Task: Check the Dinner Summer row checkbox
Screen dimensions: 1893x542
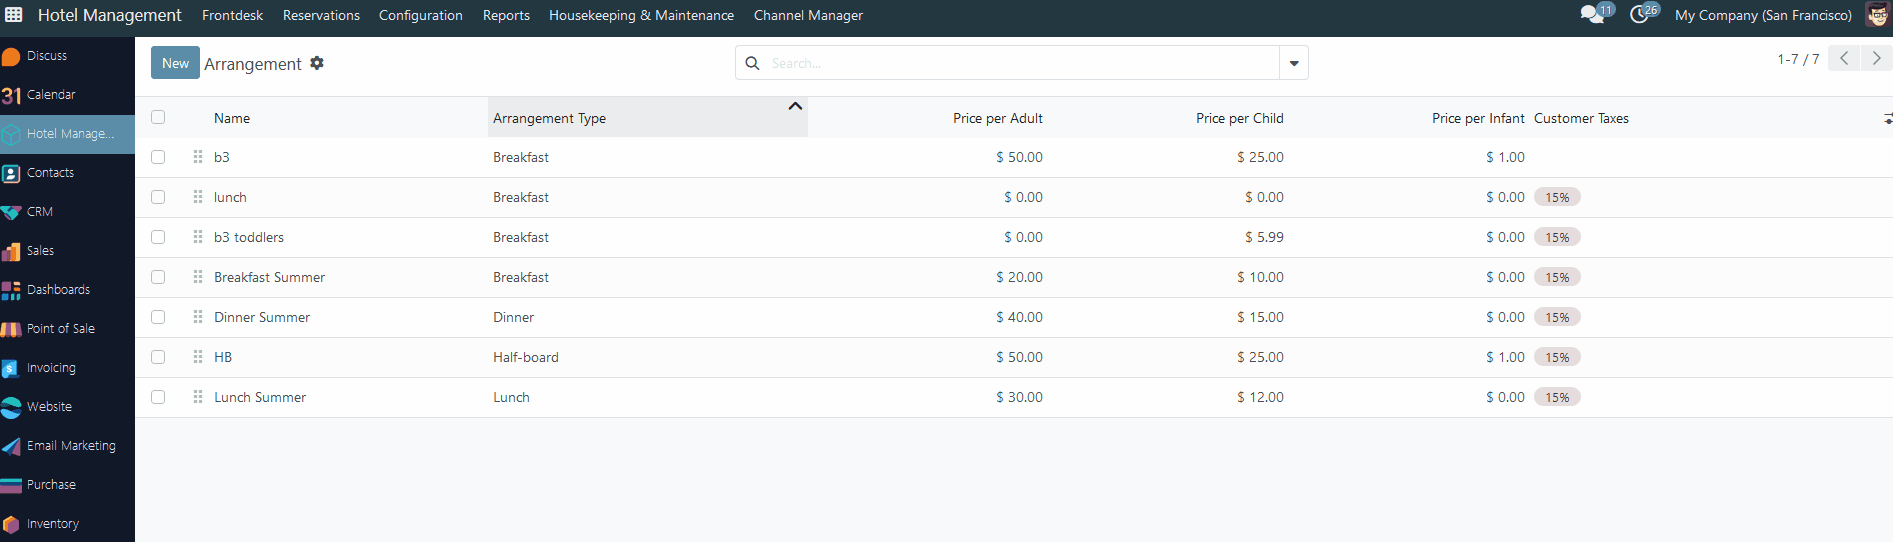Action: (x=158, y=317)
